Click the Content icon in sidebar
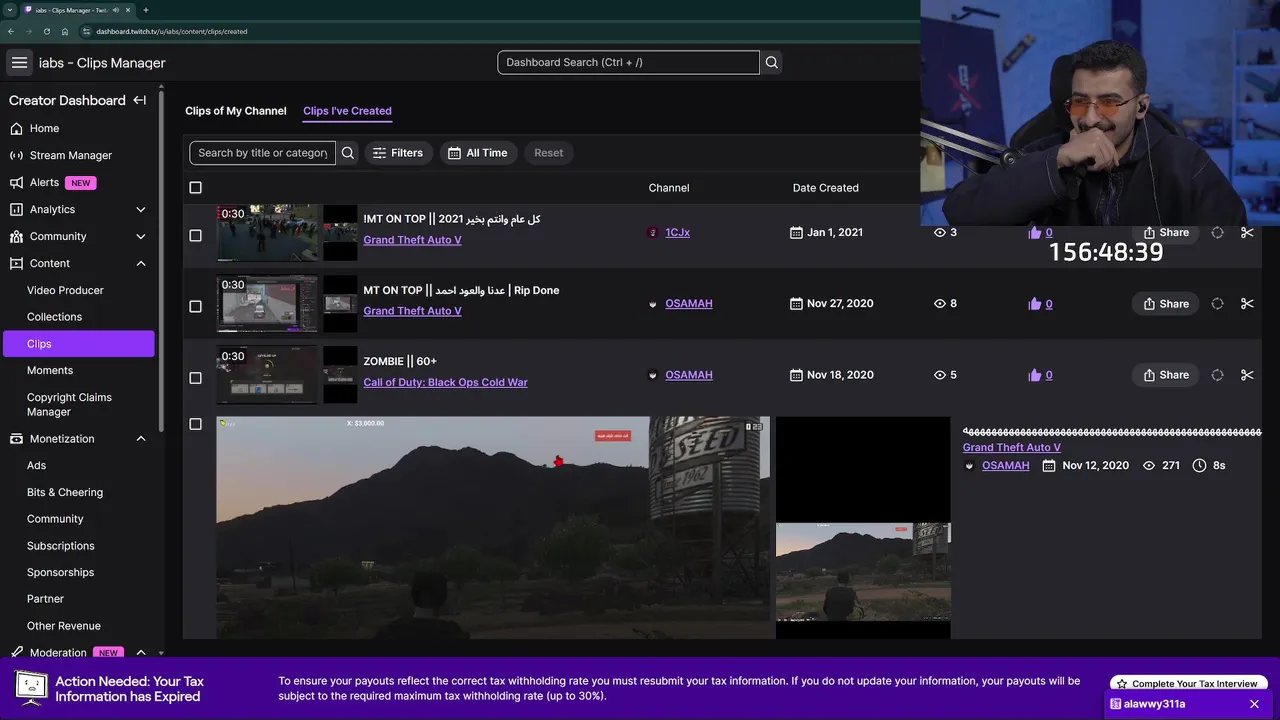1280x720 pixels. (x=16, y=263)
